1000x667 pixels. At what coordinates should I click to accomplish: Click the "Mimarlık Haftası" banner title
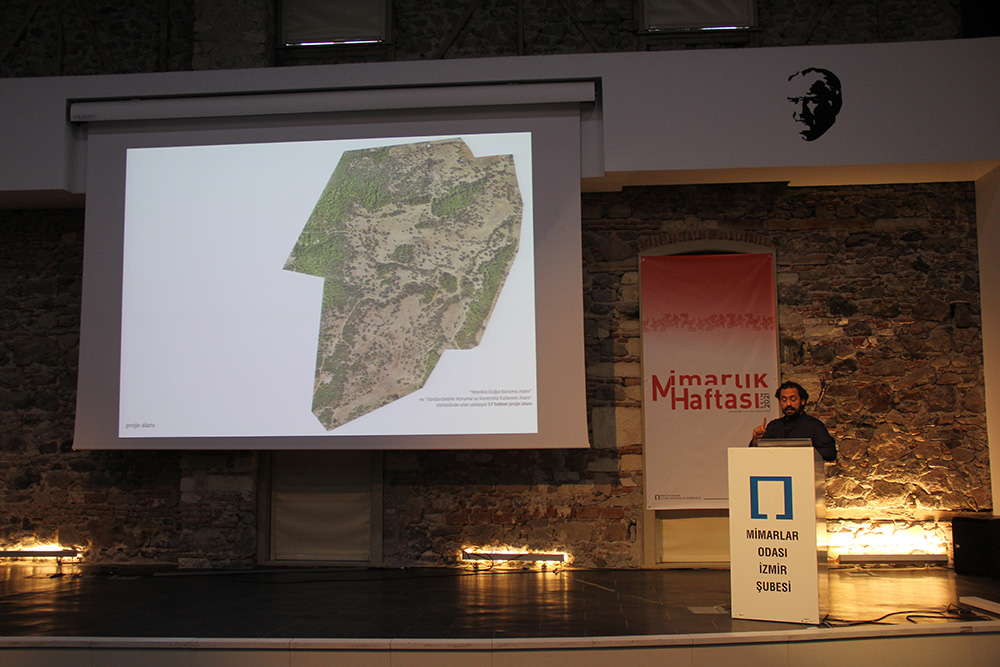tap(710, 392)
